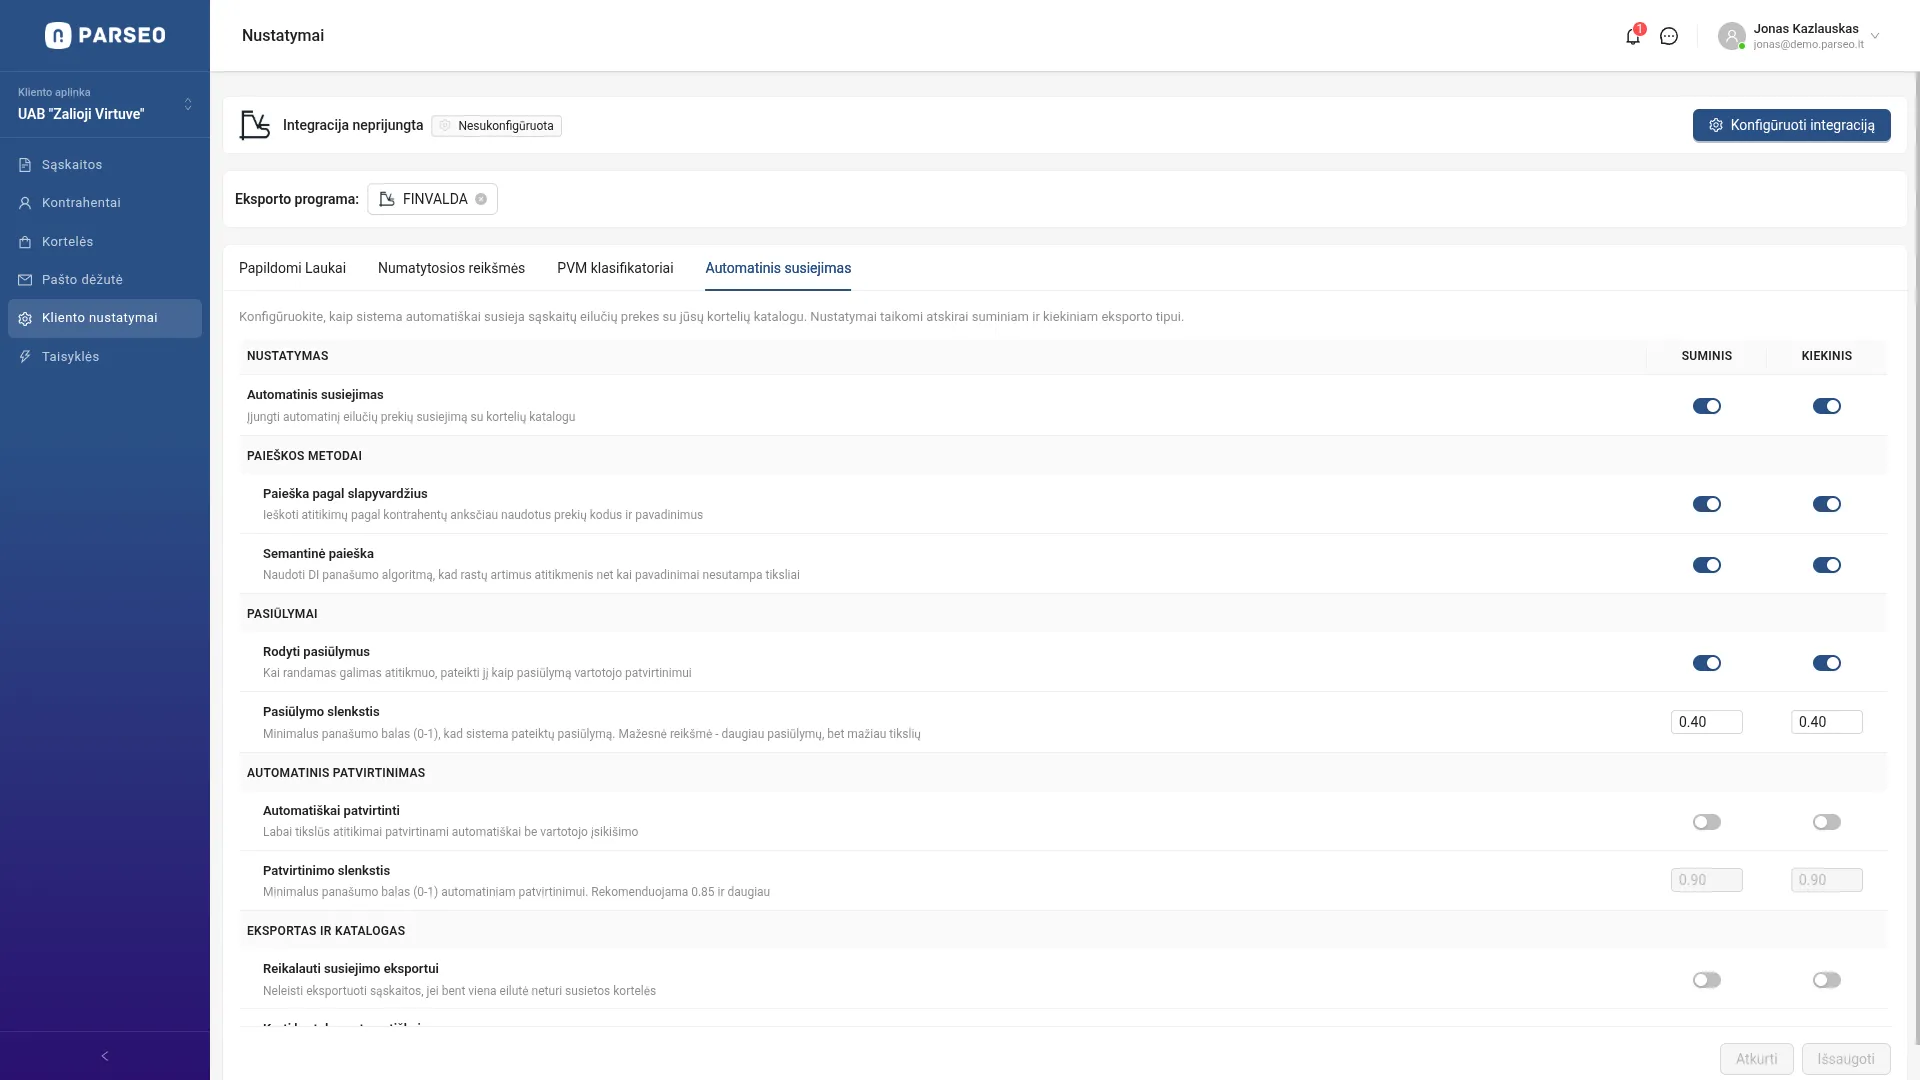Enable Suminis Automatiškai patvirtinti toggle
The image size is (1920, 1080).
pos(1706,822)
